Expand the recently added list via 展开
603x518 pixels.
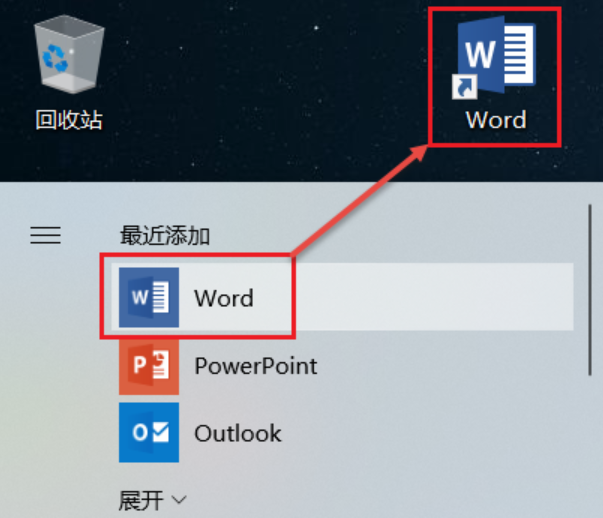152,500
